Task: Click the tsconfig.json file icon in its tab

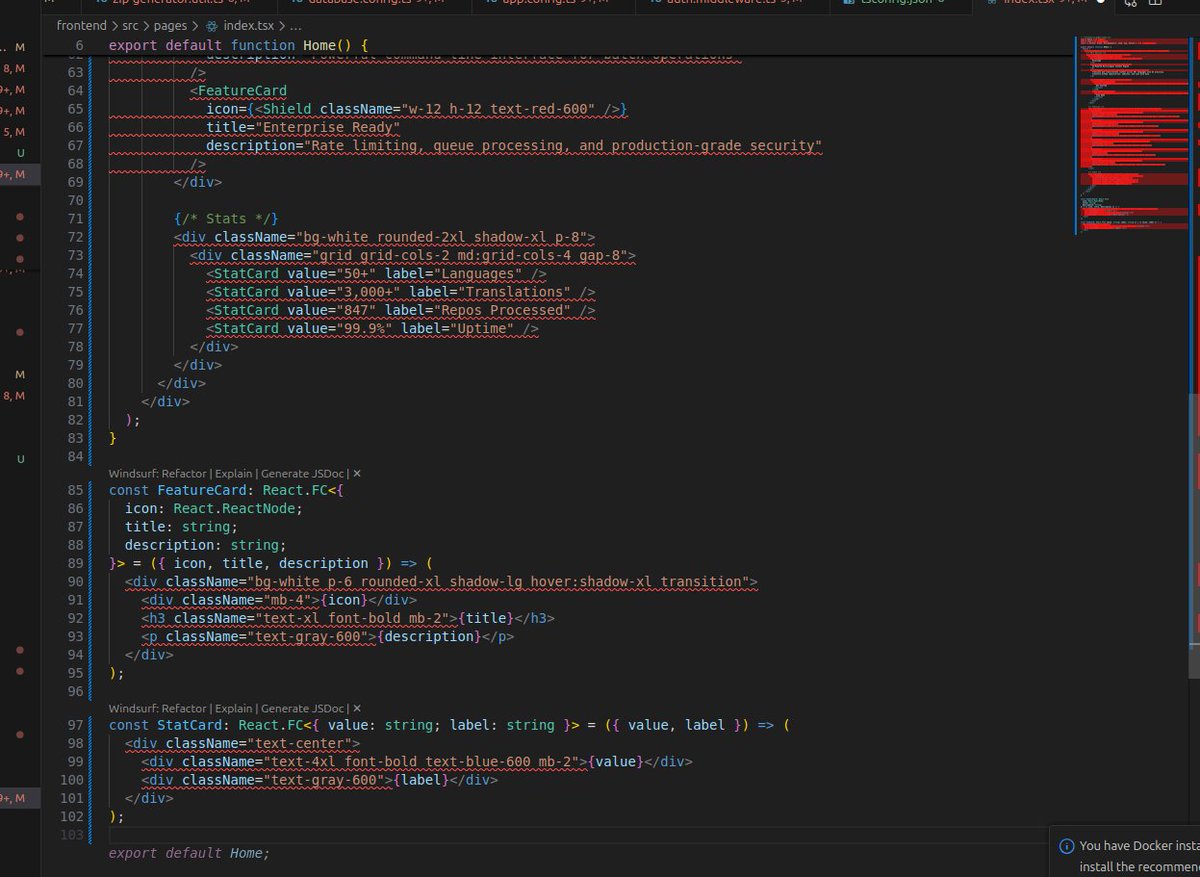Action: (x=850, y=4)
